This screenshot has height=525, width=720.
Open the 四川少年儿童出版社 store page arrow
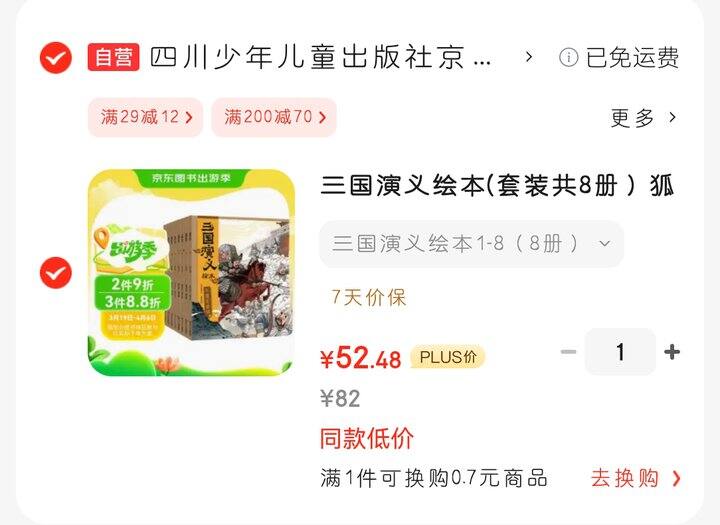pos(529,57)
